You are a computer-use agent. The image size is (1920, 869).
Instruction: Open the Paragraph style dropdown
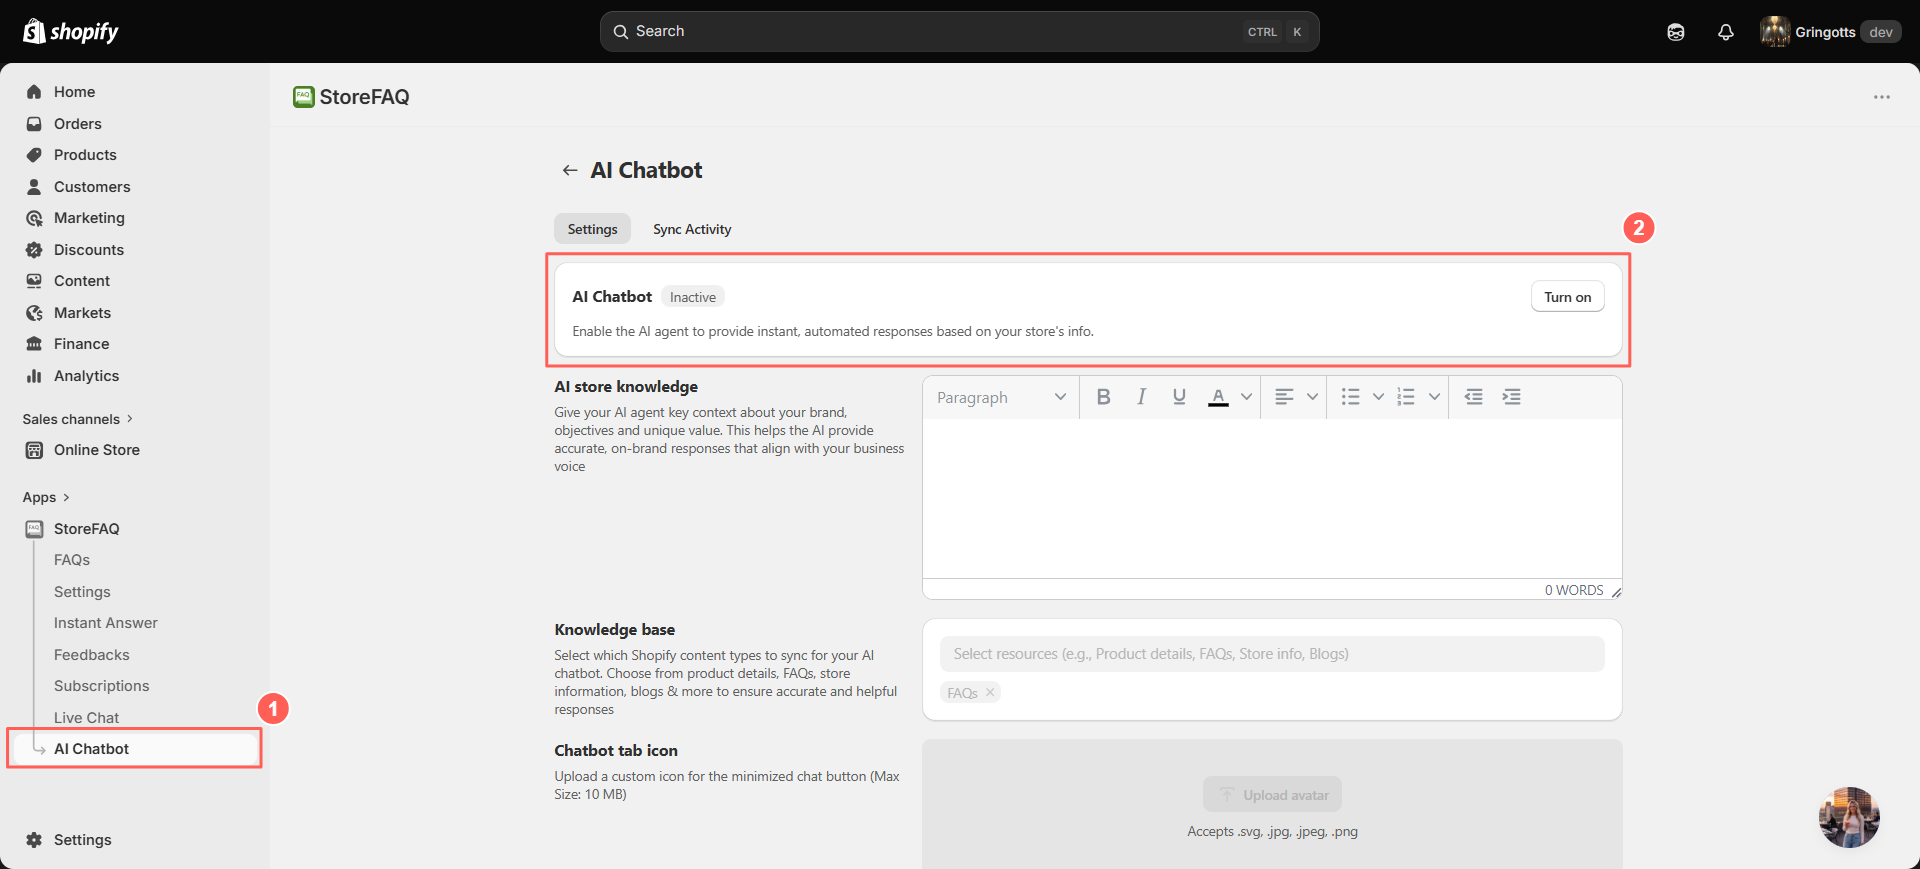coord(1001,398)
